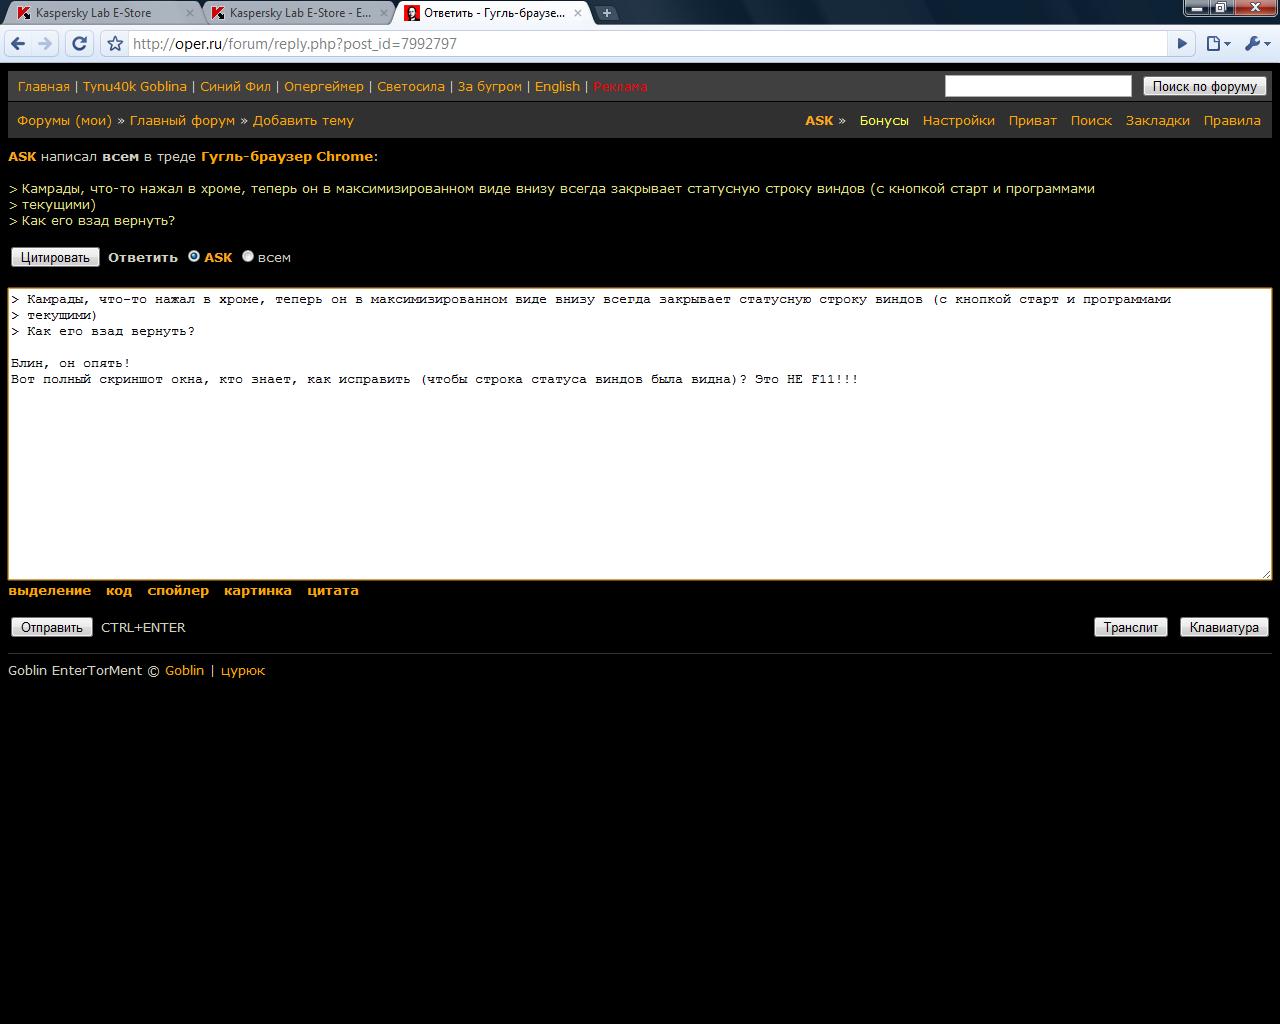This screenshot has height=1024, width=1280.
Task: Open Форумы (мои) breadcrumb link
Action: click(x=64, y=120)
